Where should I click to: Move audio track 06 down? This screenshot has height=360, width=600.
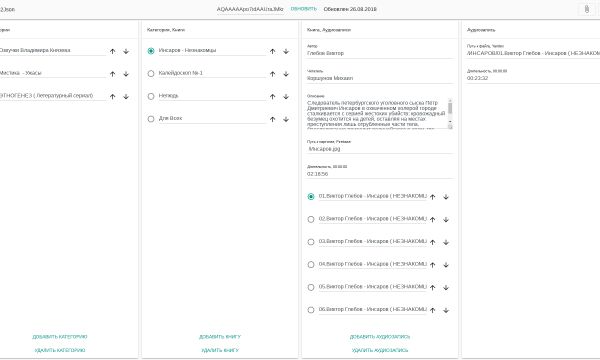point(446,310)
